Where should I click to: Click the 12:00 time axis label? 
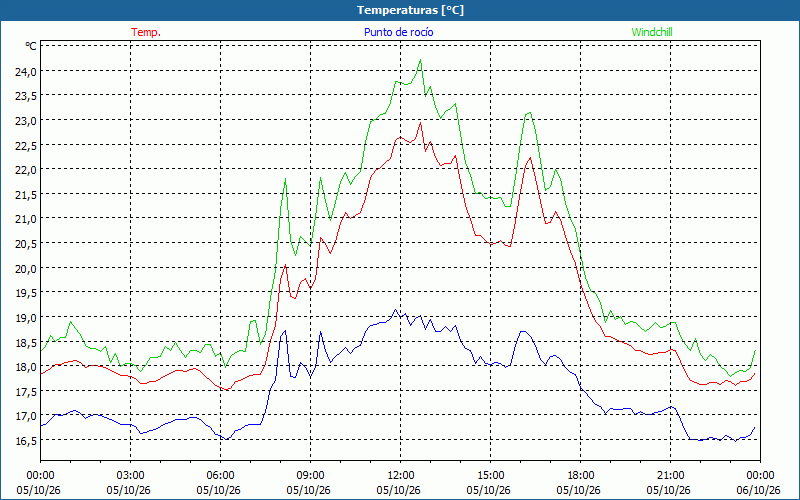tap(401, 477)
